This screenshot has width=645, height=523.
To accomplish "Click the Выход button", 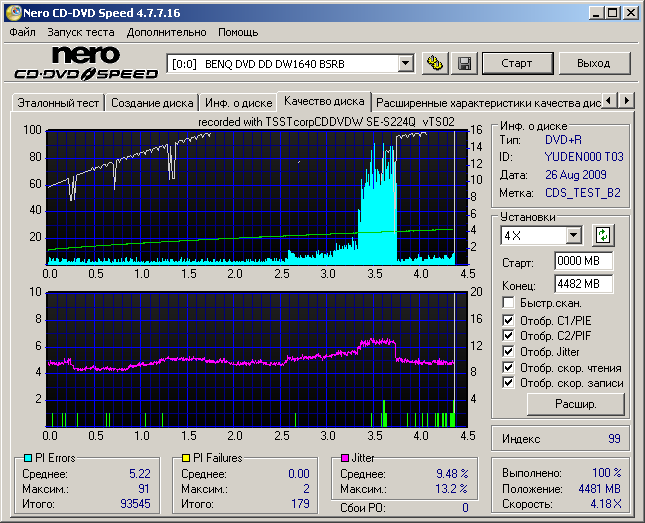I will click(594, 63).
